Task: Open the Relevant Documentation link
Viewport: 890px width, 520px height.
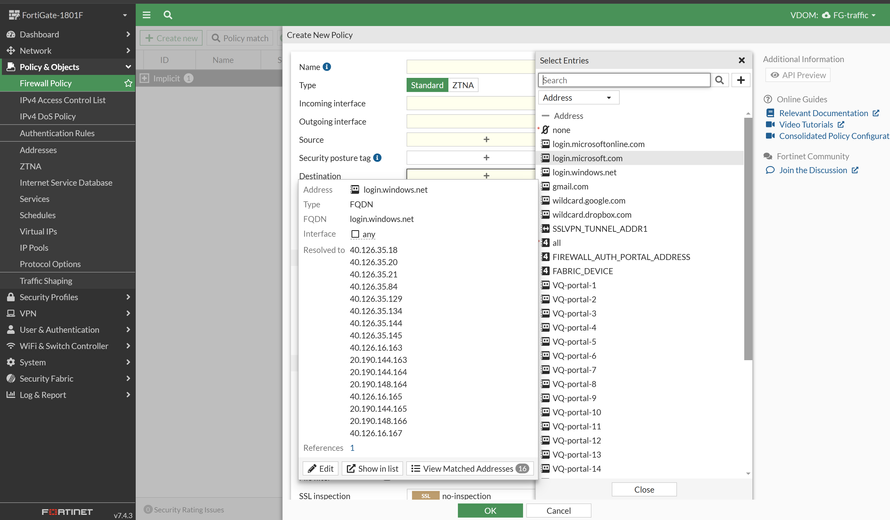Action: 823,113
